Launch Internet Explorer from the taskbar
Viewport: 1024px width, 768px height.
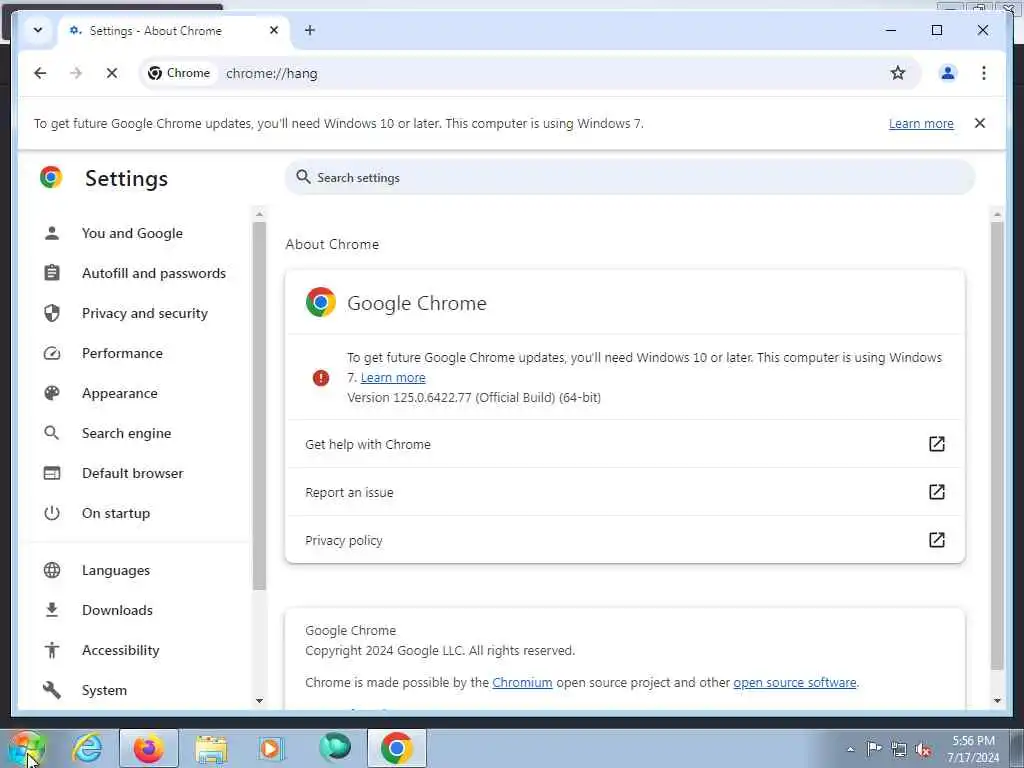pyautogui.click(x=87, y=748)
